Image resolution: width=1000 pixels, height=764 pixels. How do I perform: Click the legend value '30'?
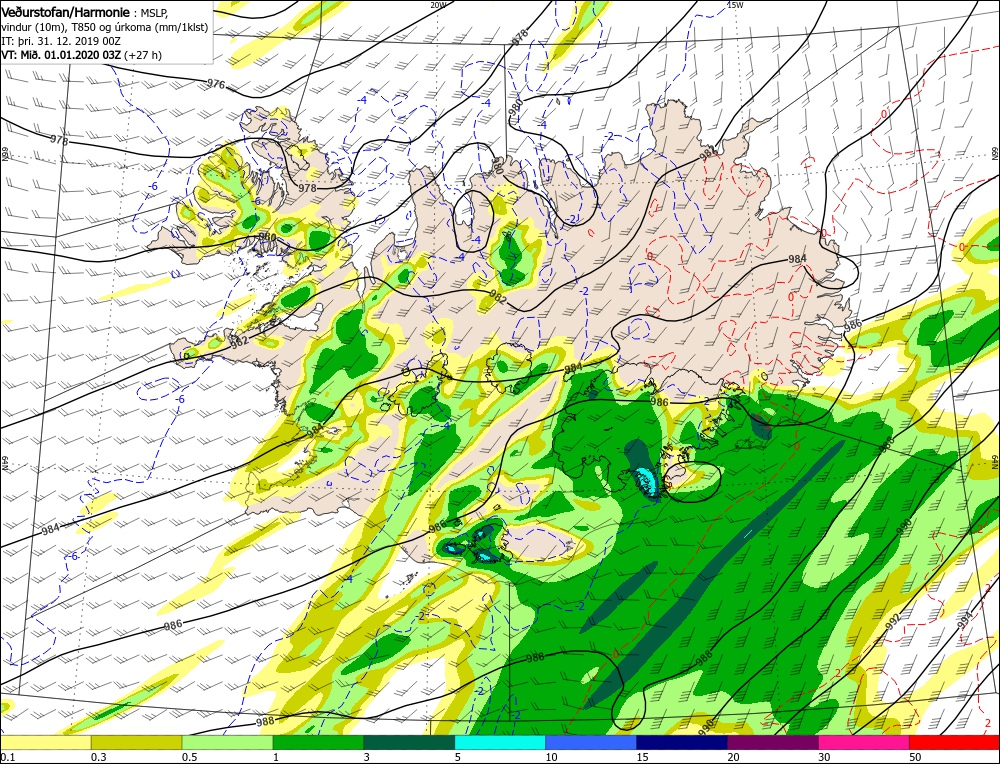[x=825, y=757]
